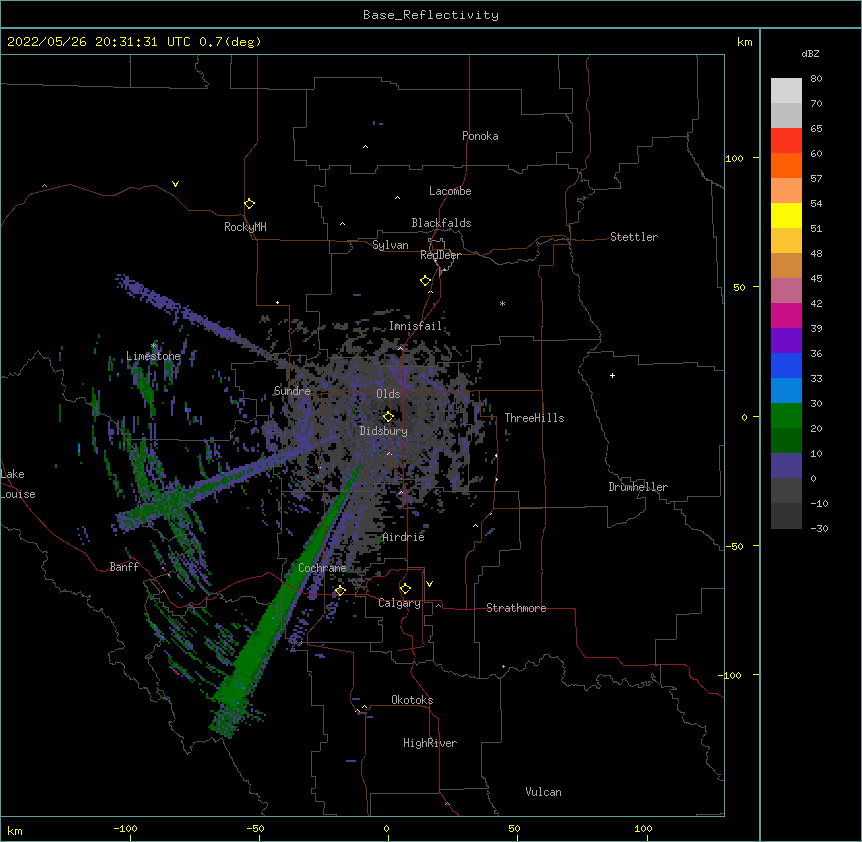Click the dBZ legend heading

(x=810, y=54)
